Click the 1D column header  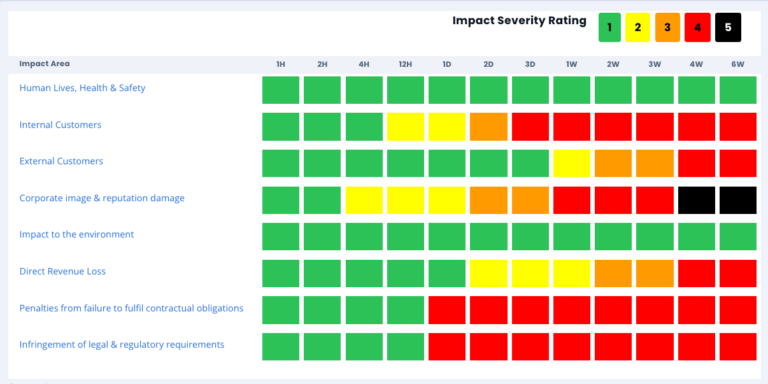[x=447, y=64]
